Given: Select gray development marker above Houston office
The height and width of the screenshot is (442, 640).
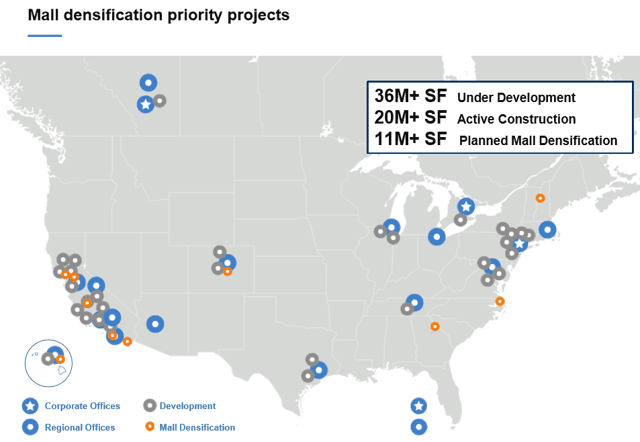Looking at the screenshot, I should [x=312, y=360].
